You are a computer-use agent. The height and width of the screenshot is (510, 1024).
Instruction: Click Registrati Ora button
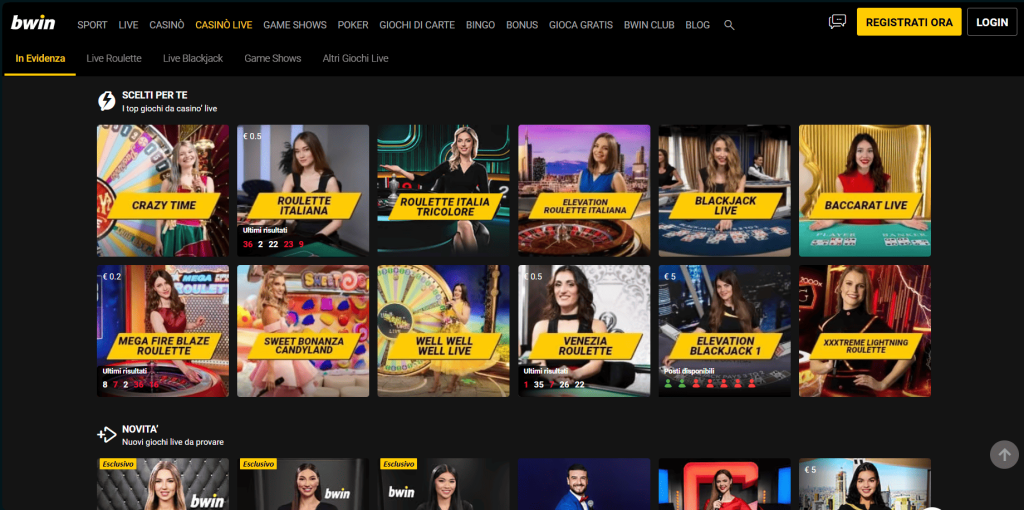[x=908, y=22]
